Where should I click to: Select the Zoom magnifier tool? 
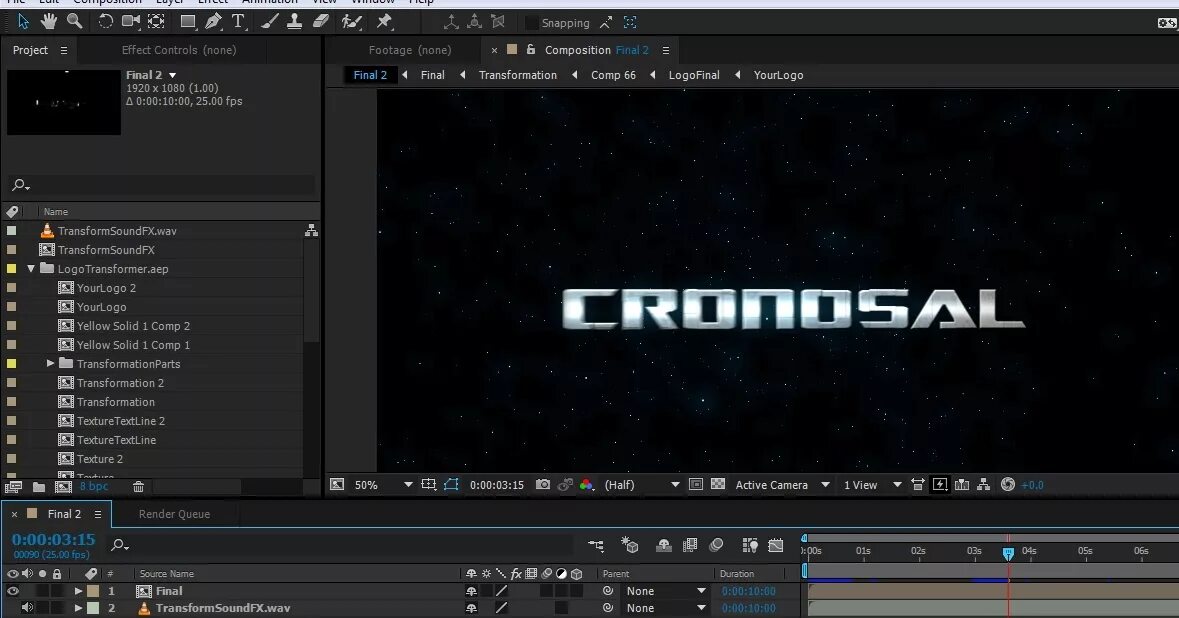(x=74, y=22)
